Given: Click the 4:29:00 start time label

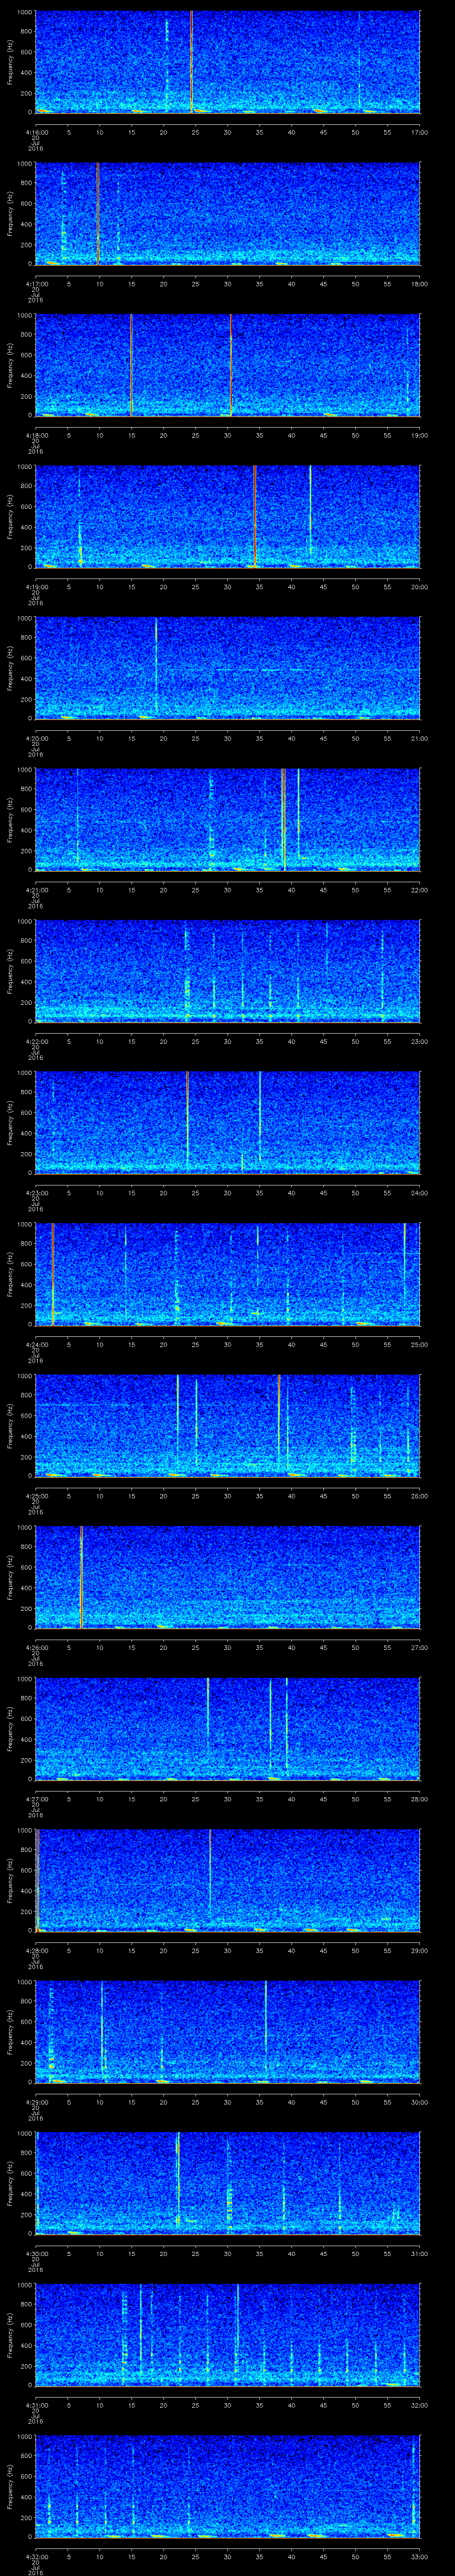Looking at the screenshot, I should click(36, 2102).
